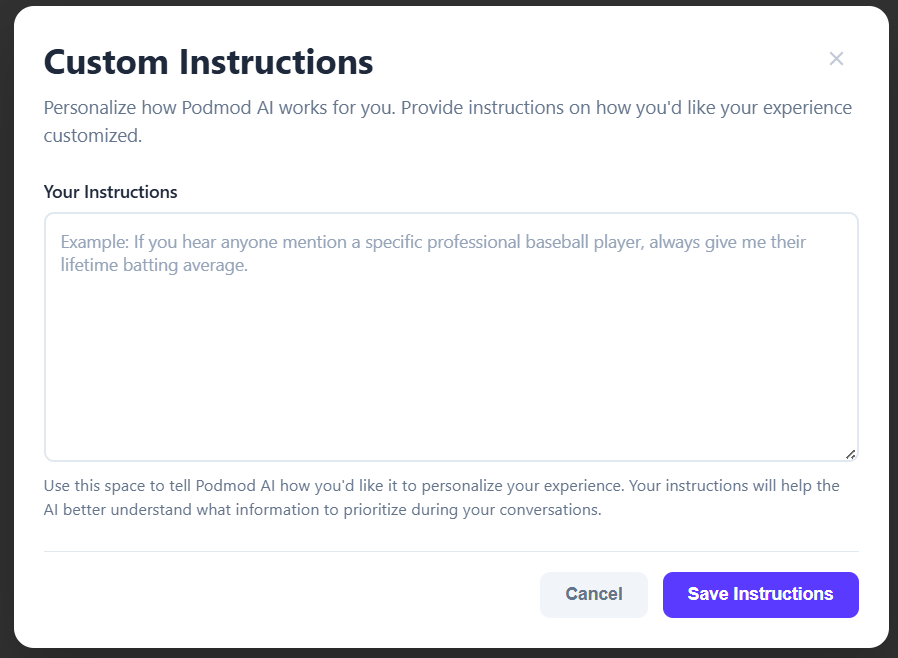Choose Cancel at the bottom of the dialog

click(x=593, y=594)
